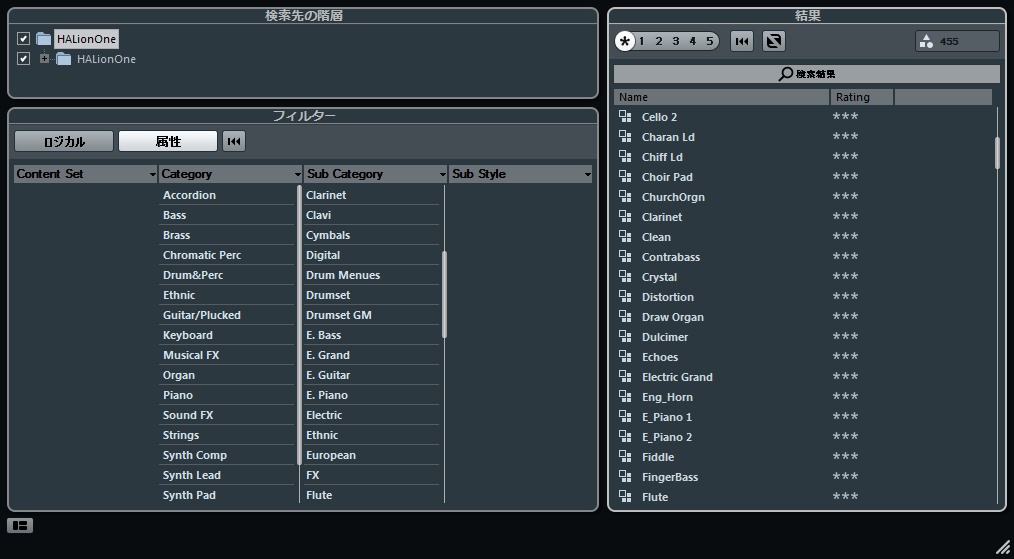Click the shapes icon beside the 455 counter
The width and height of the screenshot is (1014, 559).
[926, 41]
